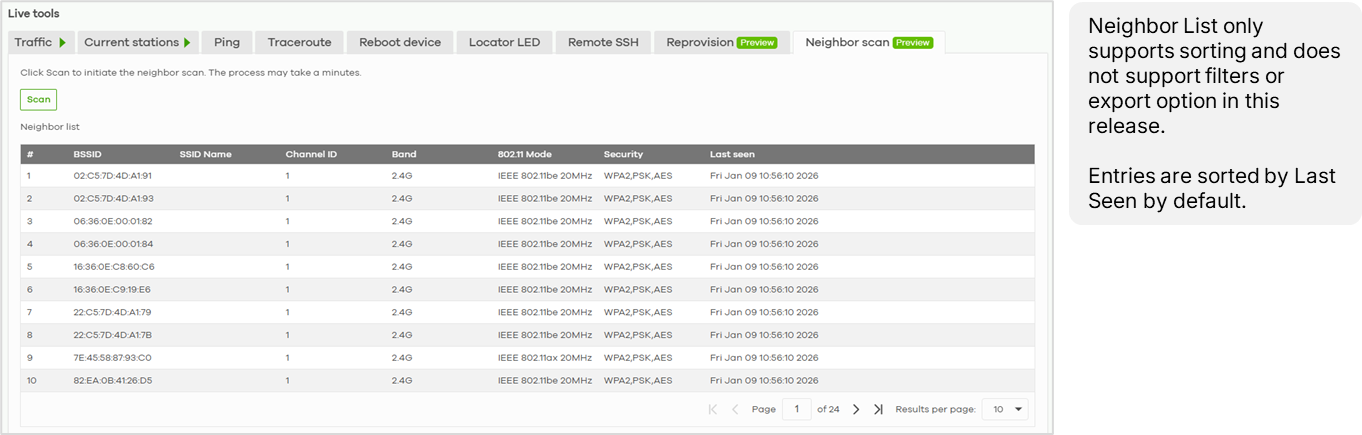Open Results per page dropdown

(x=1005, y=409)
